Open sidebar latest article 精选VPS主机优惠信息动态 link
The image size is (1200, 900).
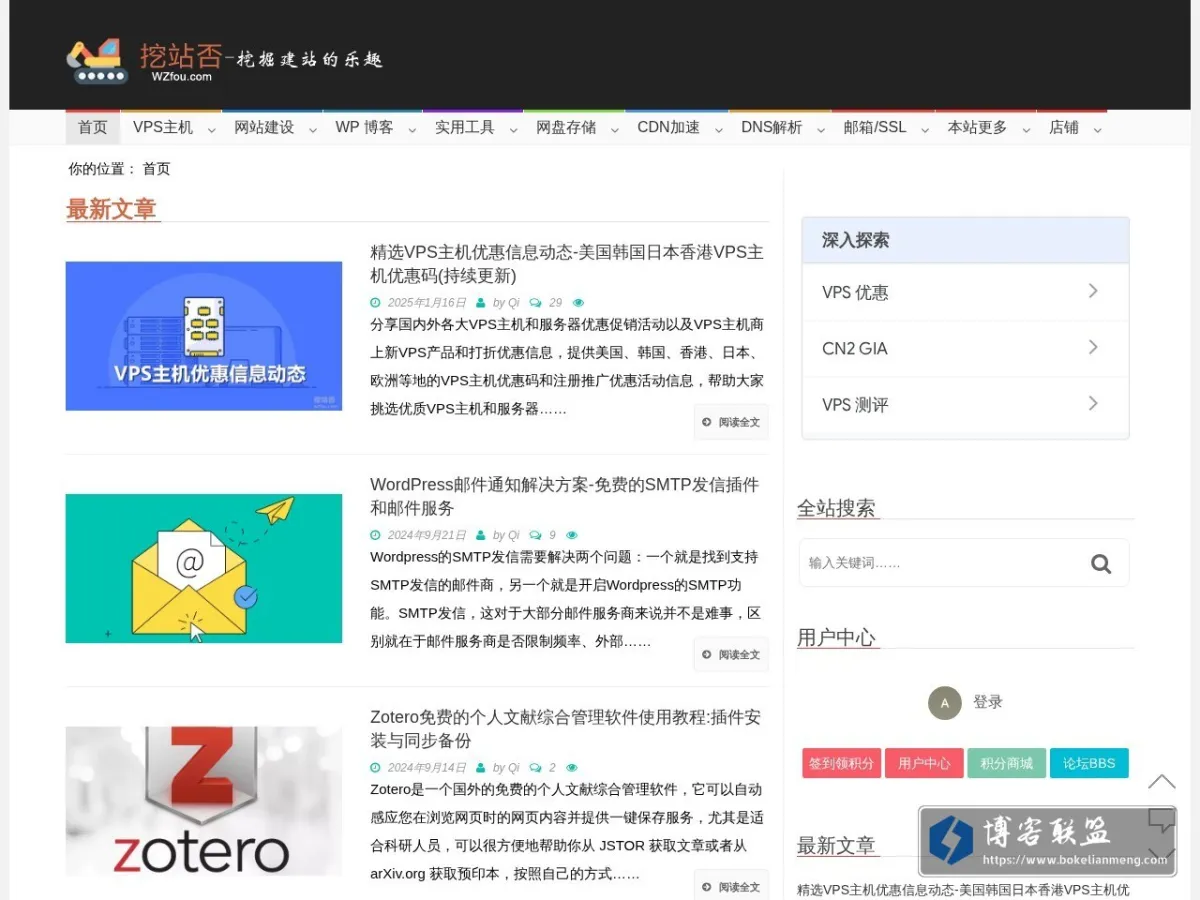click(963, 890)
